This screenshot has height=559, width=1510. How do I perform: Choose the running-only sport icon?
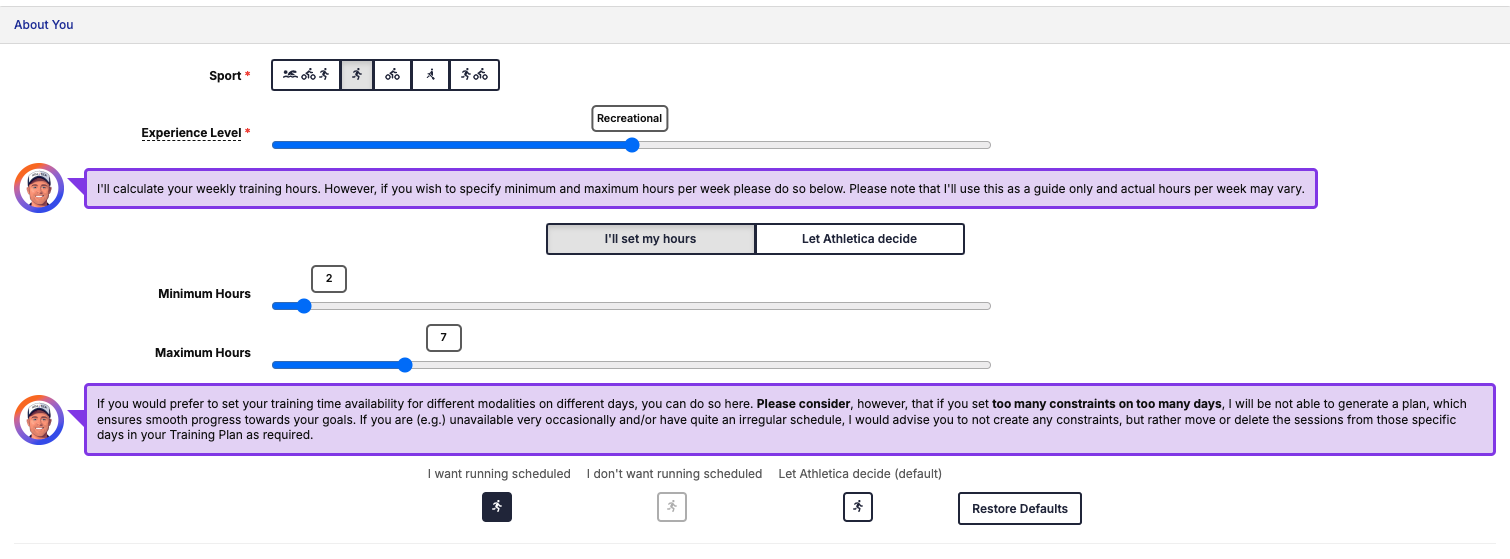(357, 75)
